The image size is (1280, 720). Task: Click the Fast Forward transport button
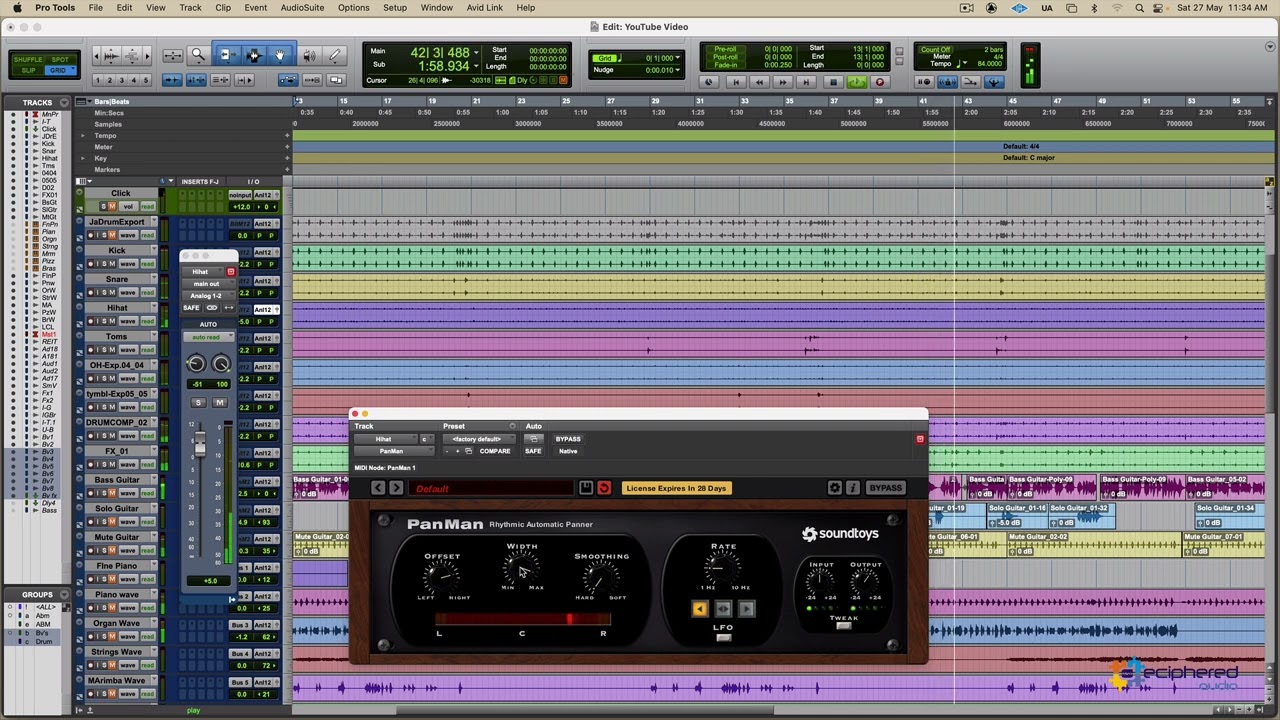783,82
